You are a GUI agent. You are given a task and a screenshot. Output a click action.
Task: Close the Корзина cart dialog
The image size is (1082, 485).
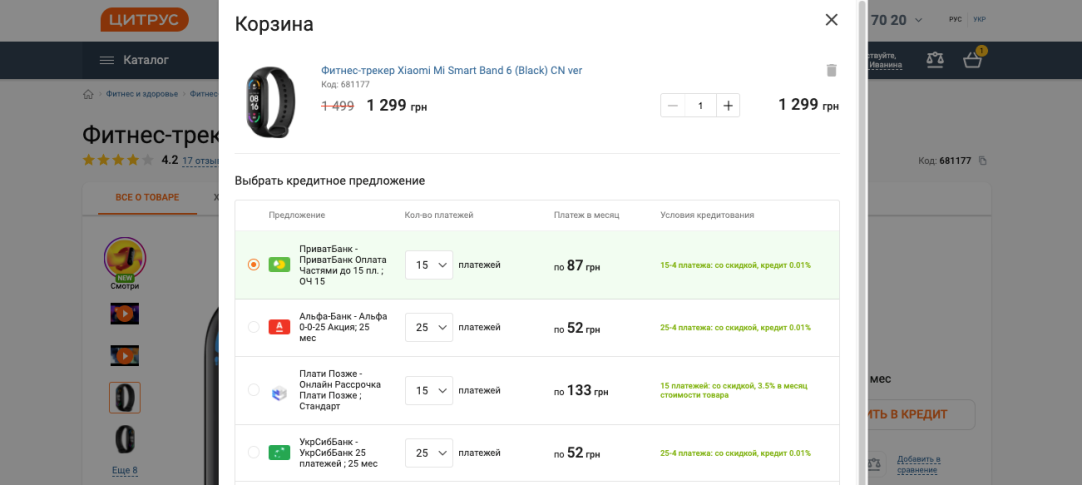point(832,20)
